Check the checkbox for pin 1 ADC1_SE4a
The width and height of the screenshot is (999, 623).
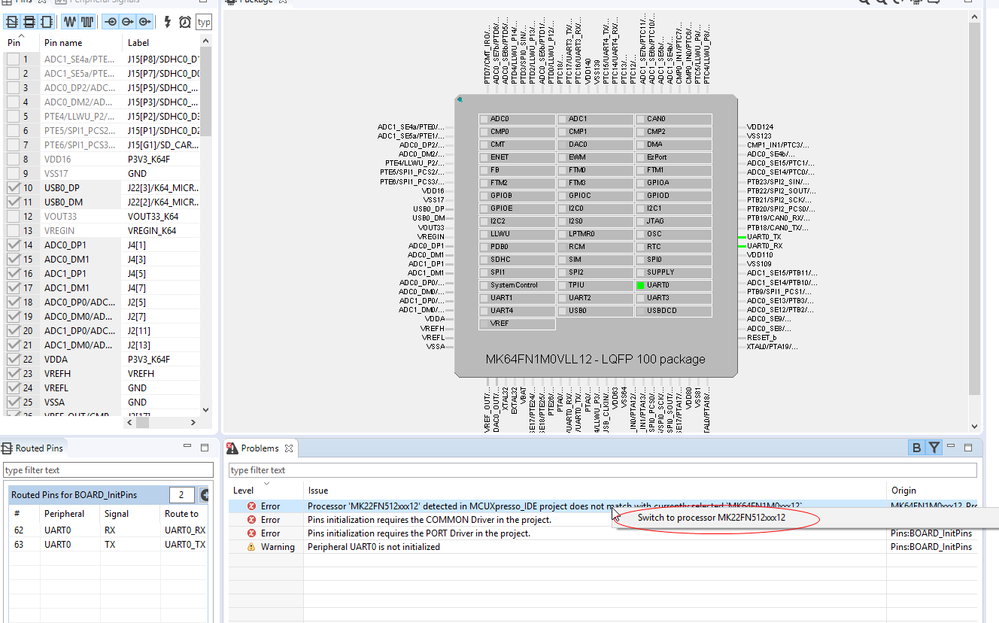pos(13,59)
